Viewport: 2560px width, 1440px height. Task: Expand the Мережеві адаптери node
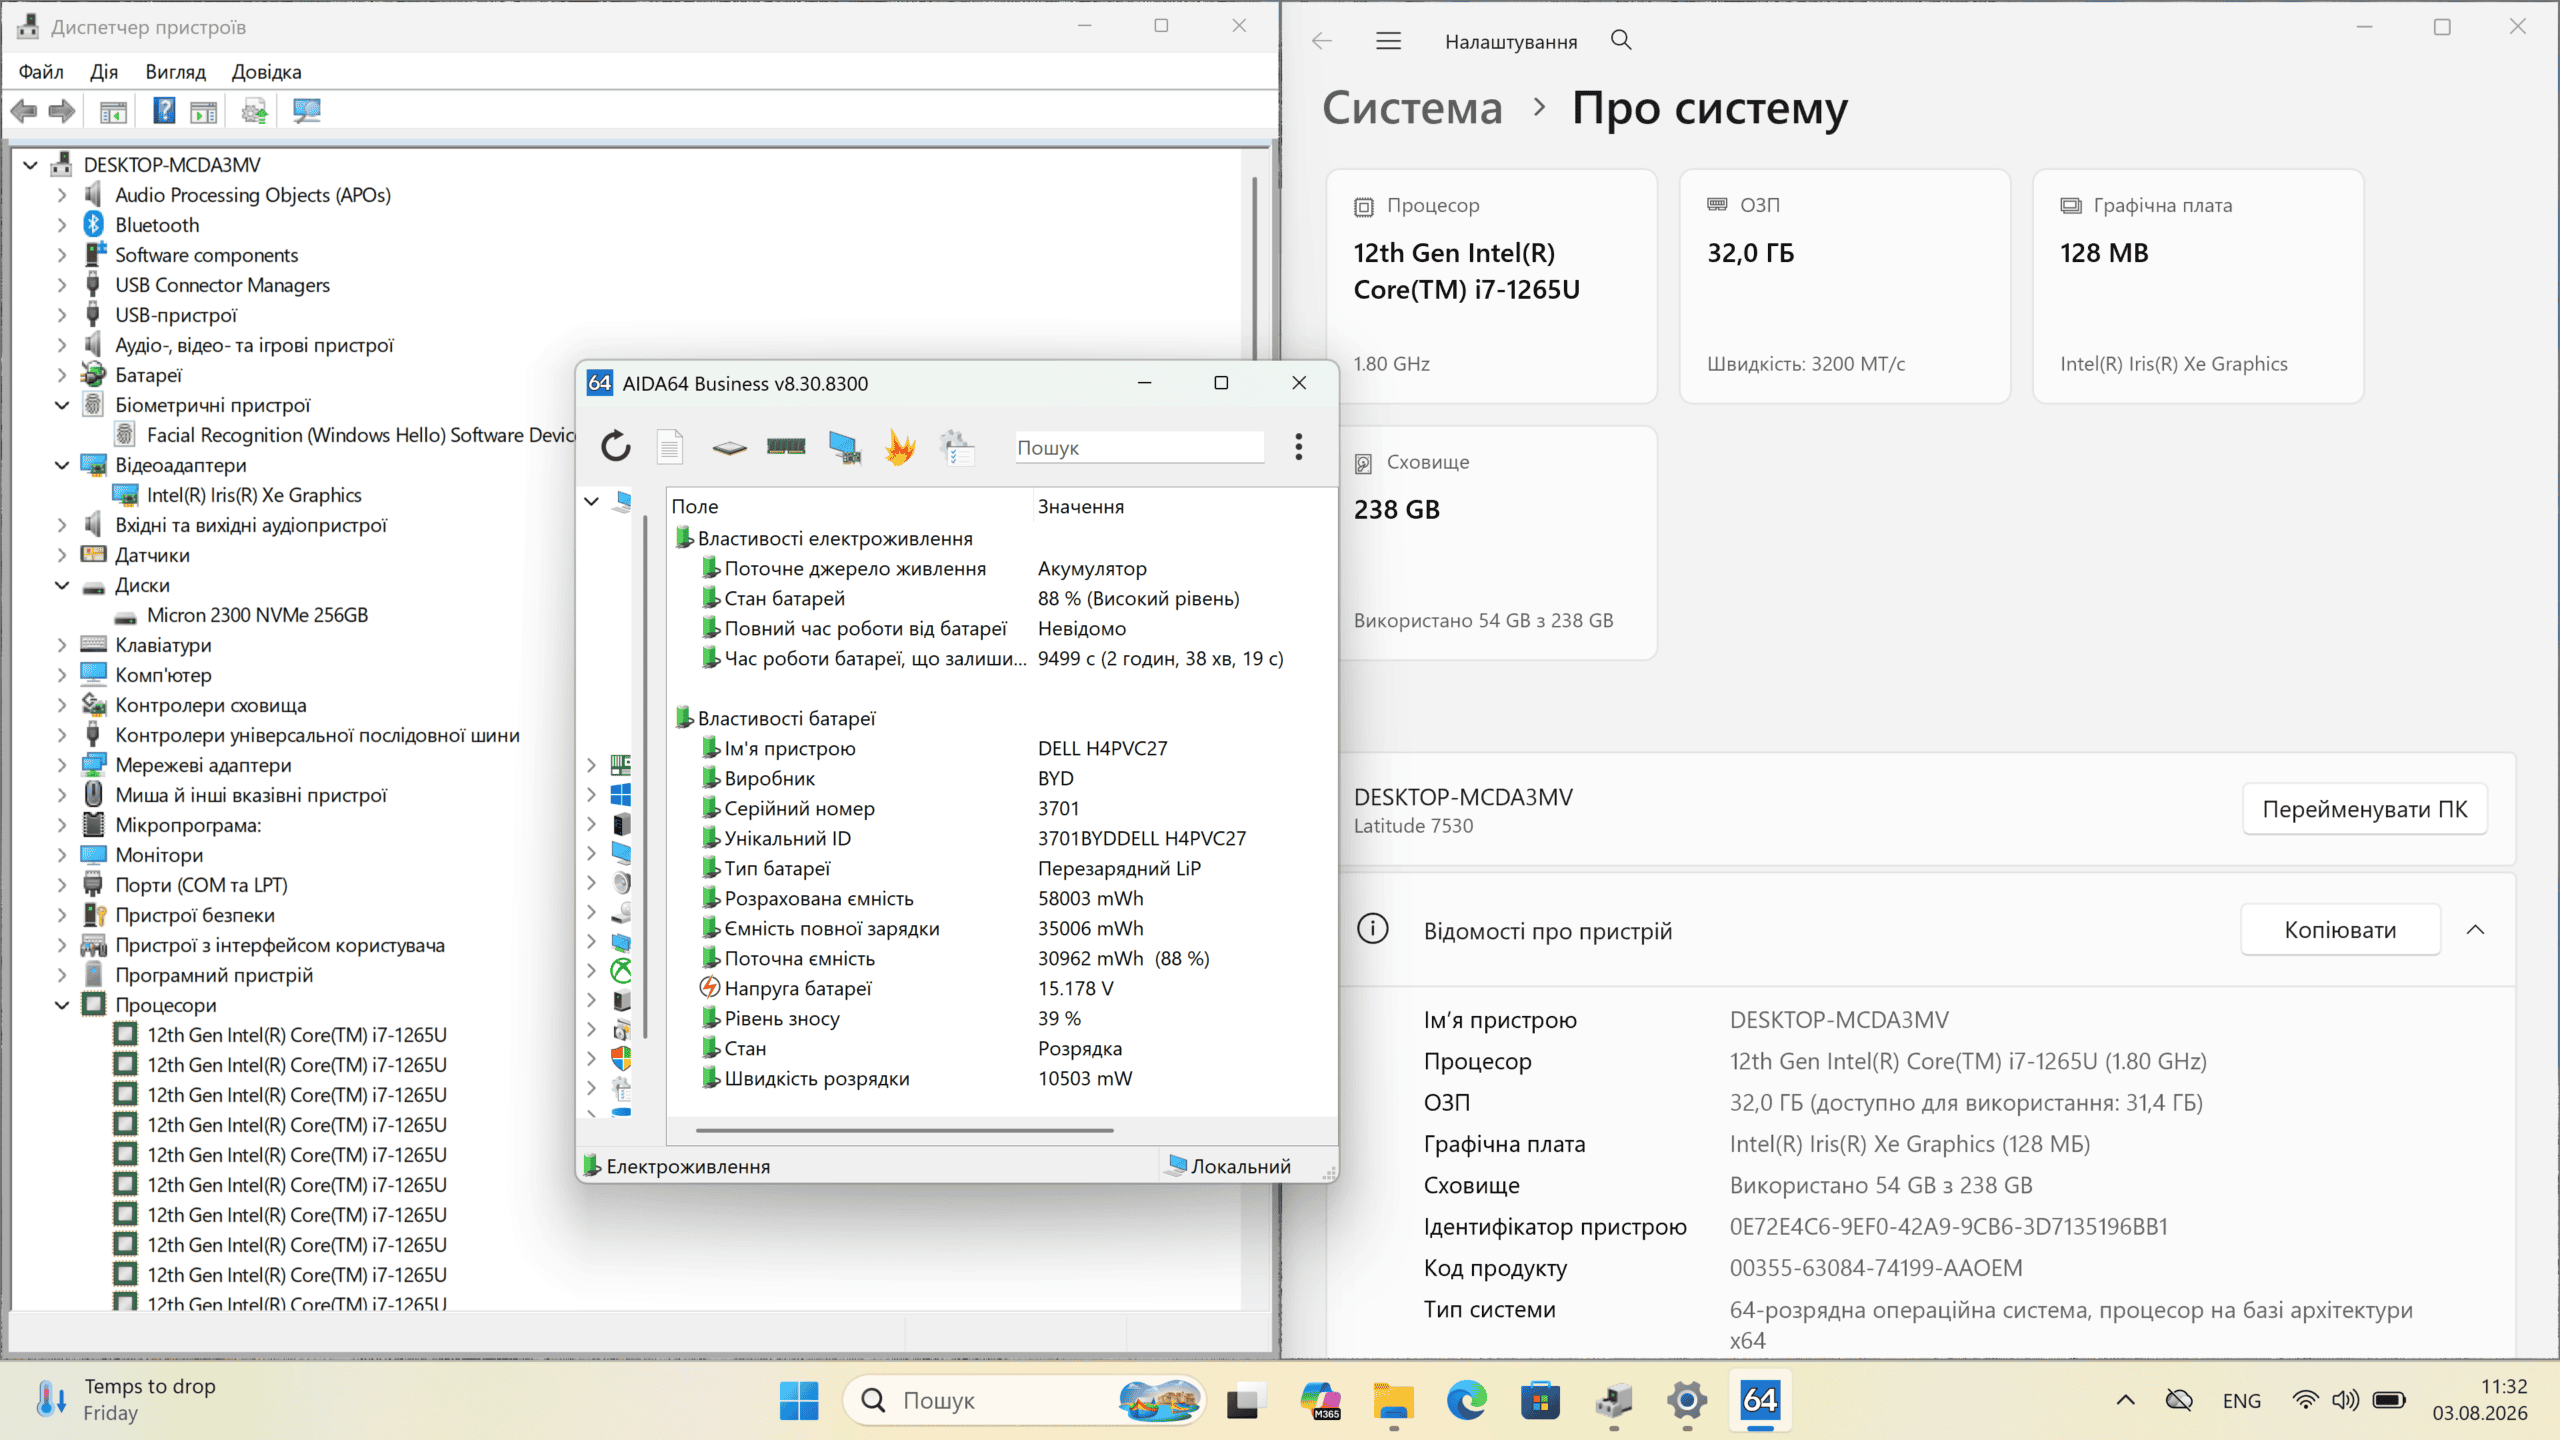pos(62,765)
